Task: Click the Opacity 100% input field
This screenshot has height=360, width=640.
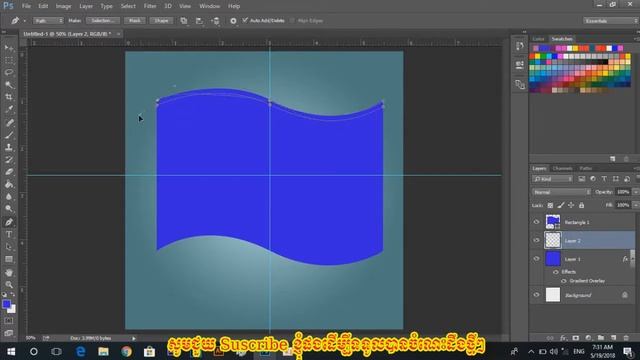Action: [623, 192]
